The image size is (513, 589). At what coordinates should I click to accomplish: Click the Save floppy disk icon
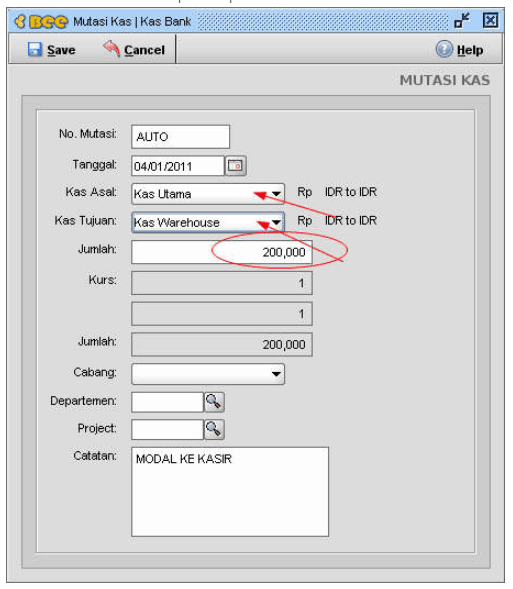point(35,49)
